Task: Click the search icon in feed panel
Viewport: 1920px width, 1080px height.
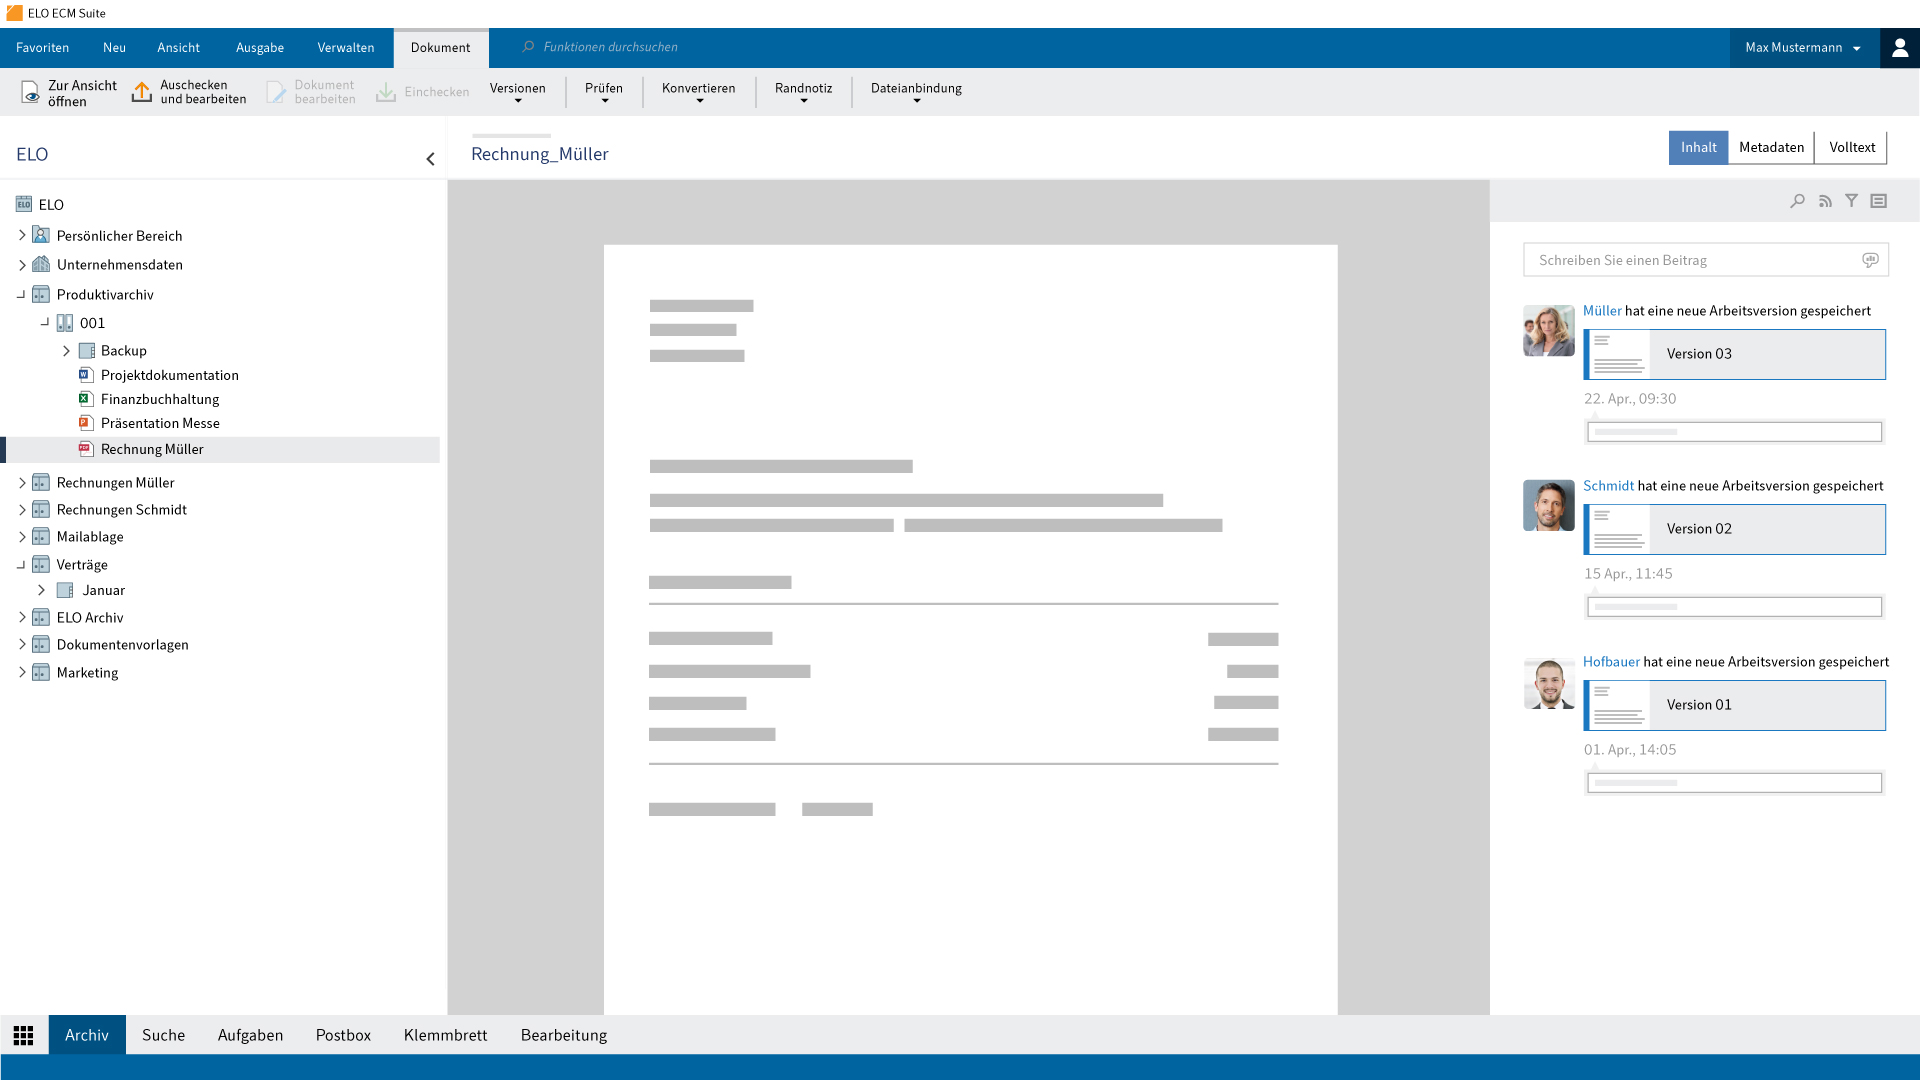Action: pos(1797,201)
